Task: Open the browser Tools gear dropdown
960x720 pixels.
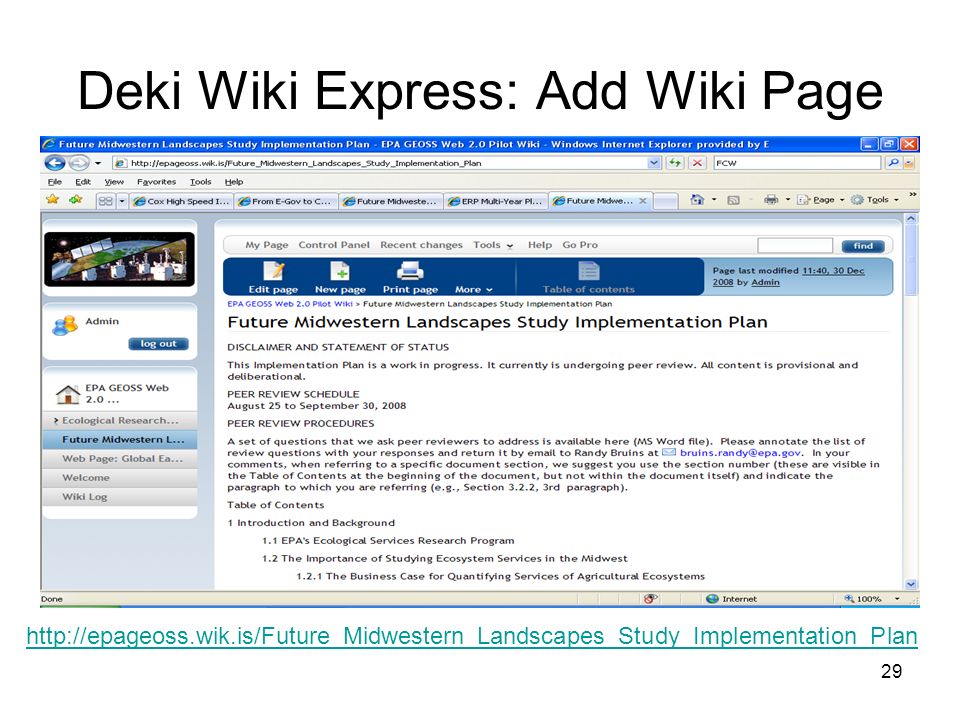Action: click(875, 200)
